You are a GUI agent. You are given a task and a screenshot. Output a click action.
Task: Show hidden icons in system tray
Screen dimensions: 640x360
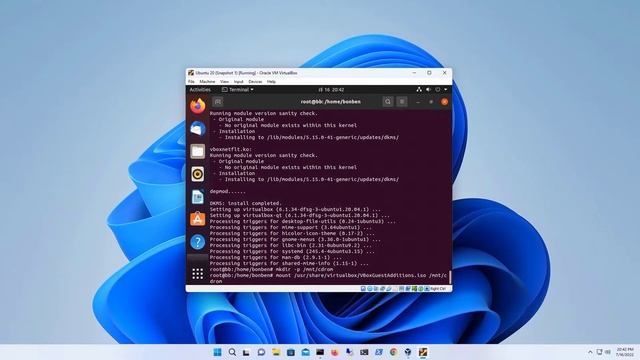coord(590,352)
